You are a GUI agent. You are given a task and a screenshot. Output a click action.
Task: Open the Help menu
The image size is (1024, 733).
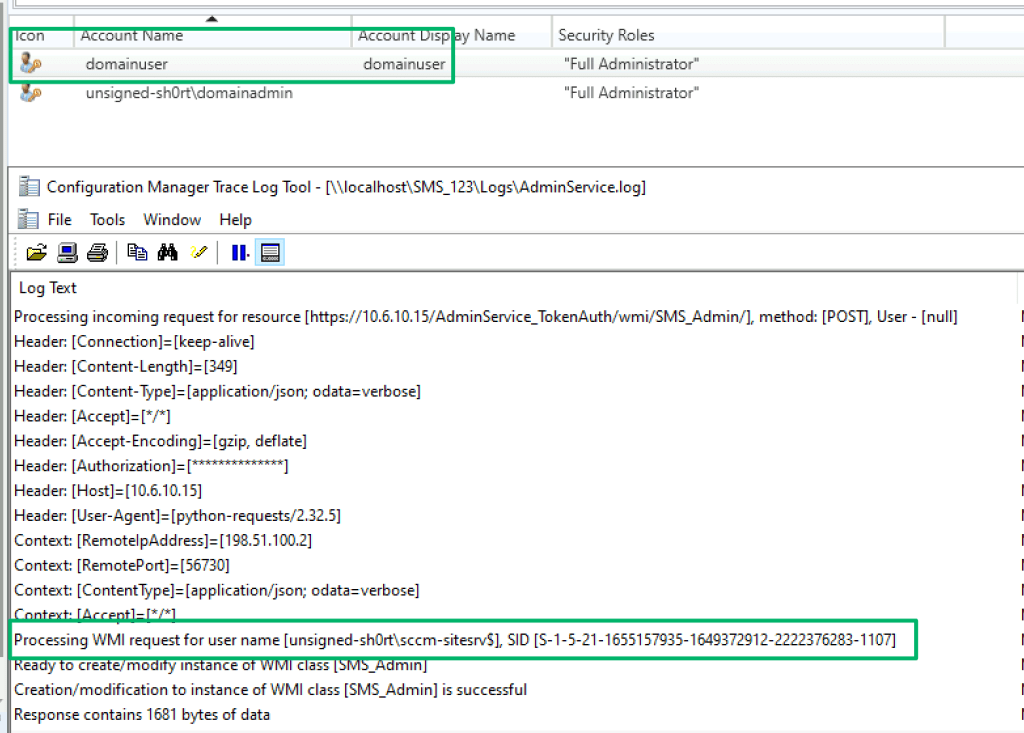click(236, 219)
